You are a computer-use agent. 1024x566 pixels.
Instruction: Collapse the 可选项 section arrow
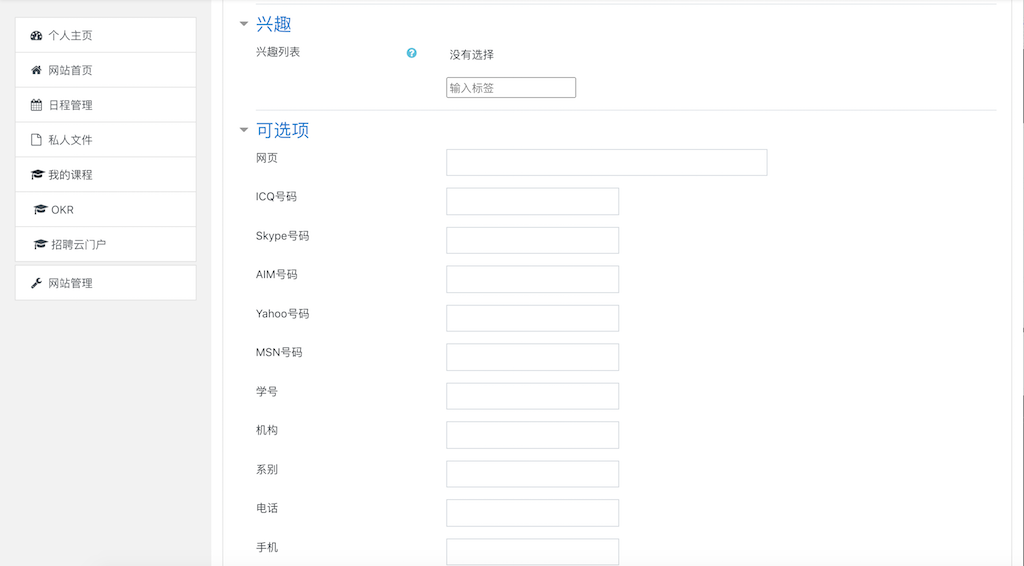[244, 130]
